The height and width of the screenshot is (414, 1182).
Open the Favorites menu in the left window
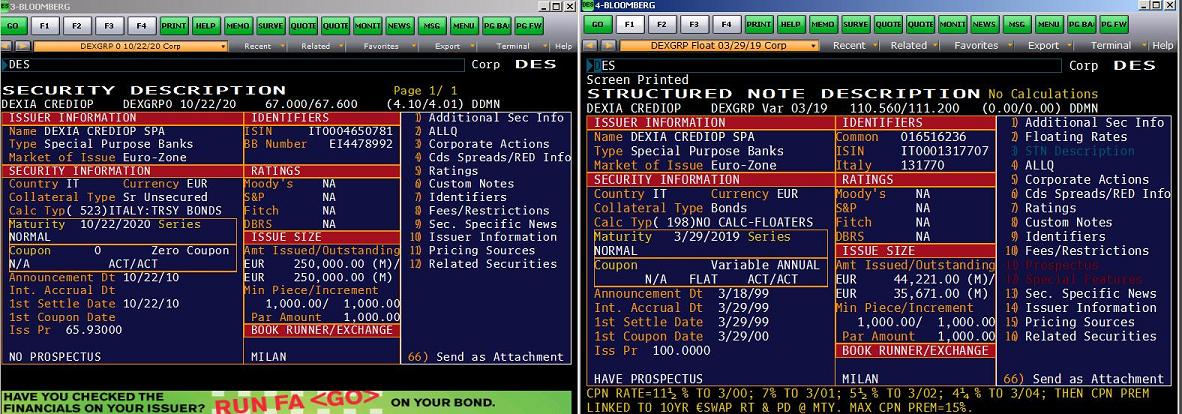coord(386,46)
